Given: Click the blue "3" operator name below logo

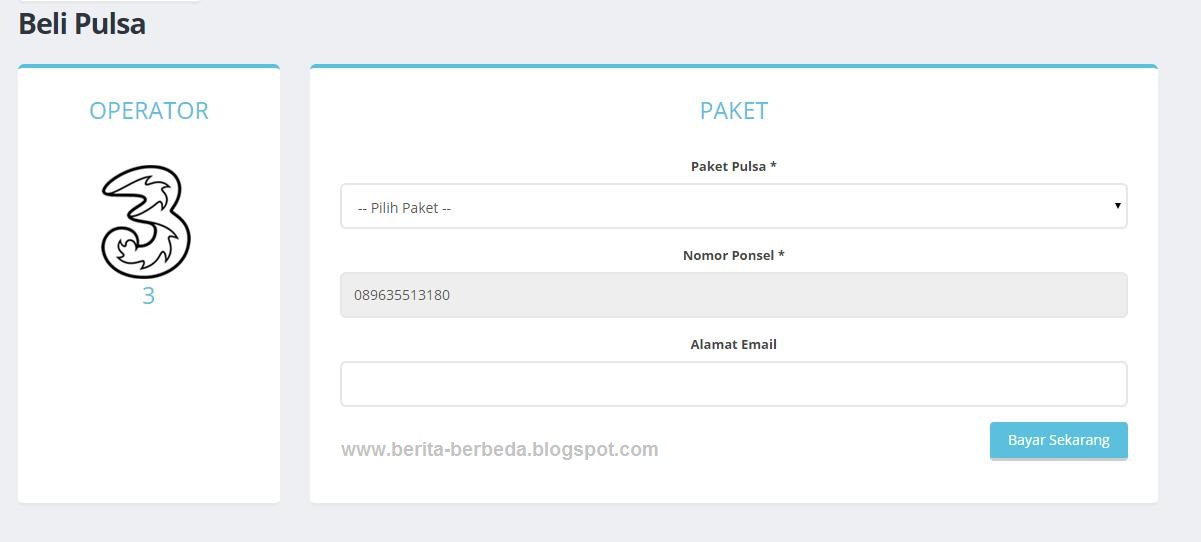Looking at the screenshot, I should (148, 296).
